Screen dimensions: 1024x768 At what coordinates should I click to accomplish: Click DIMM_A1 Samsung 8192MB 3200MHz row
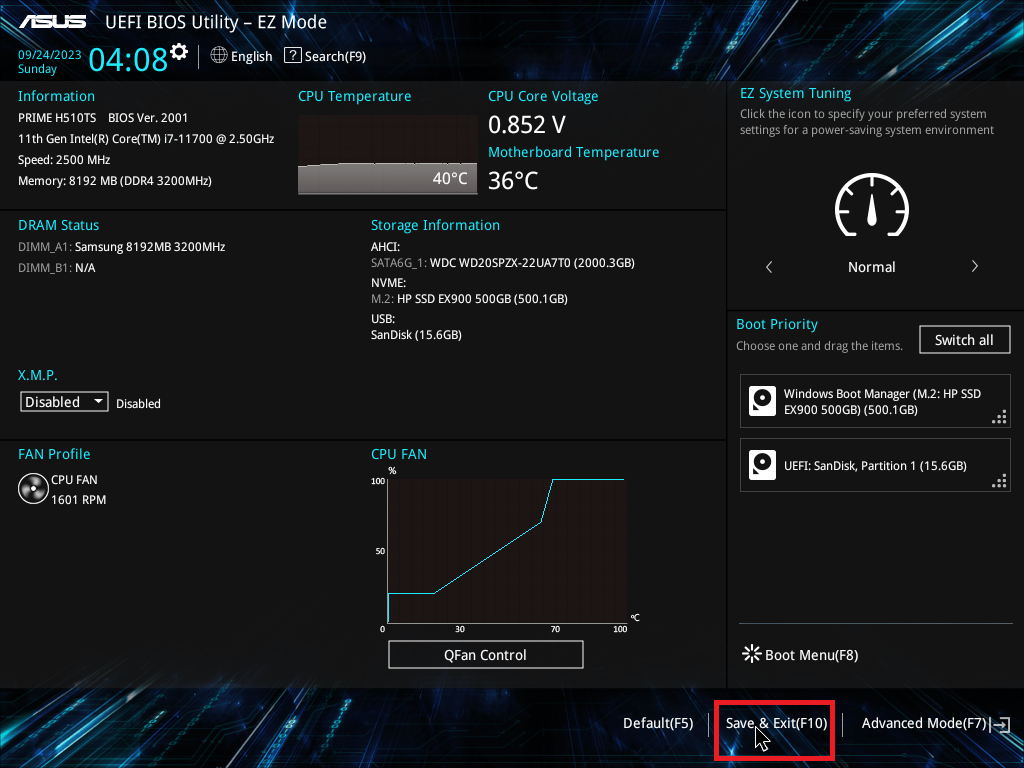pos(121,247)
